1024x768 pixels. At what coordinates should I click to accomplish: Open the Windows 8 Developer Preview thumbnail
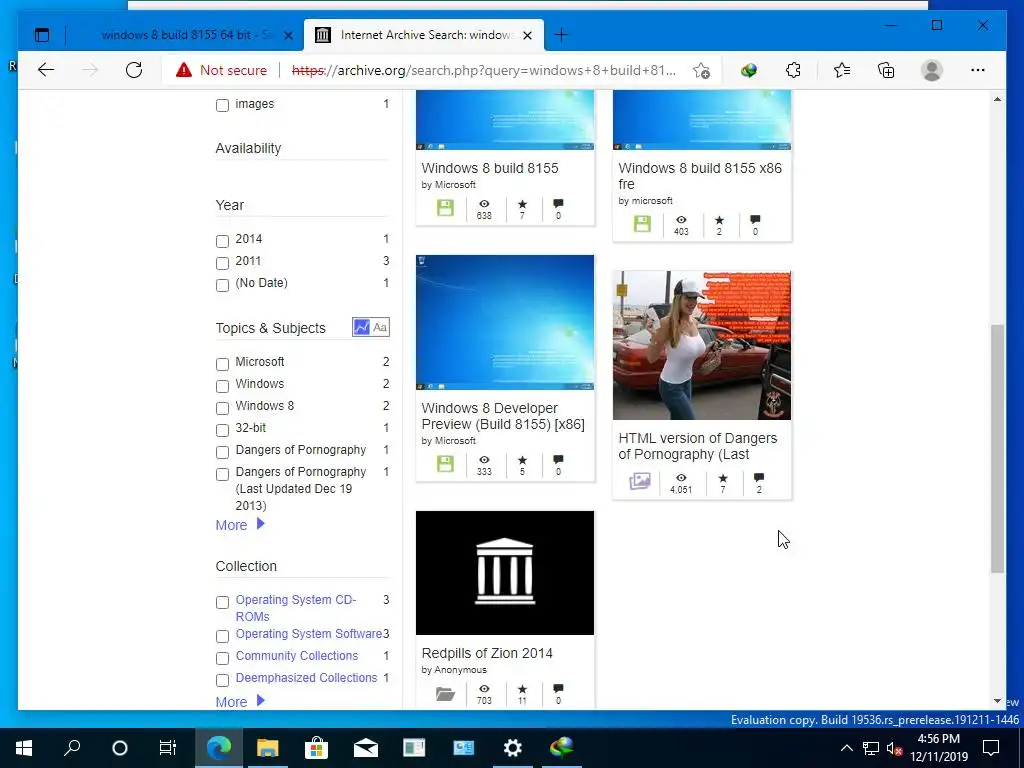[505, 322]
